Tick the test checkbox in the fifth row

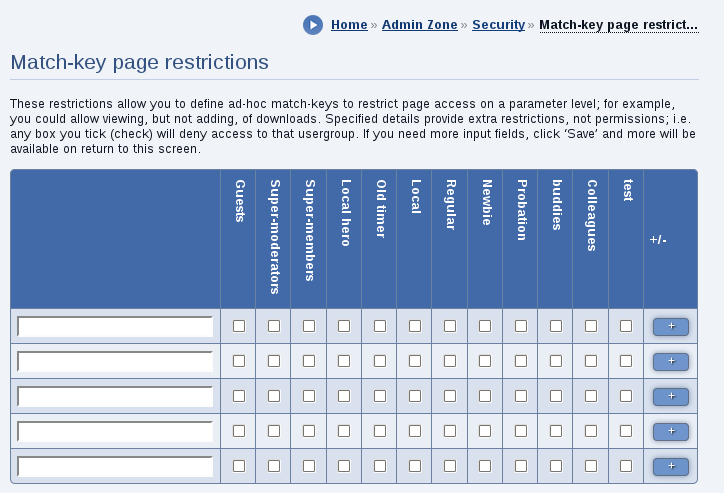626,466
